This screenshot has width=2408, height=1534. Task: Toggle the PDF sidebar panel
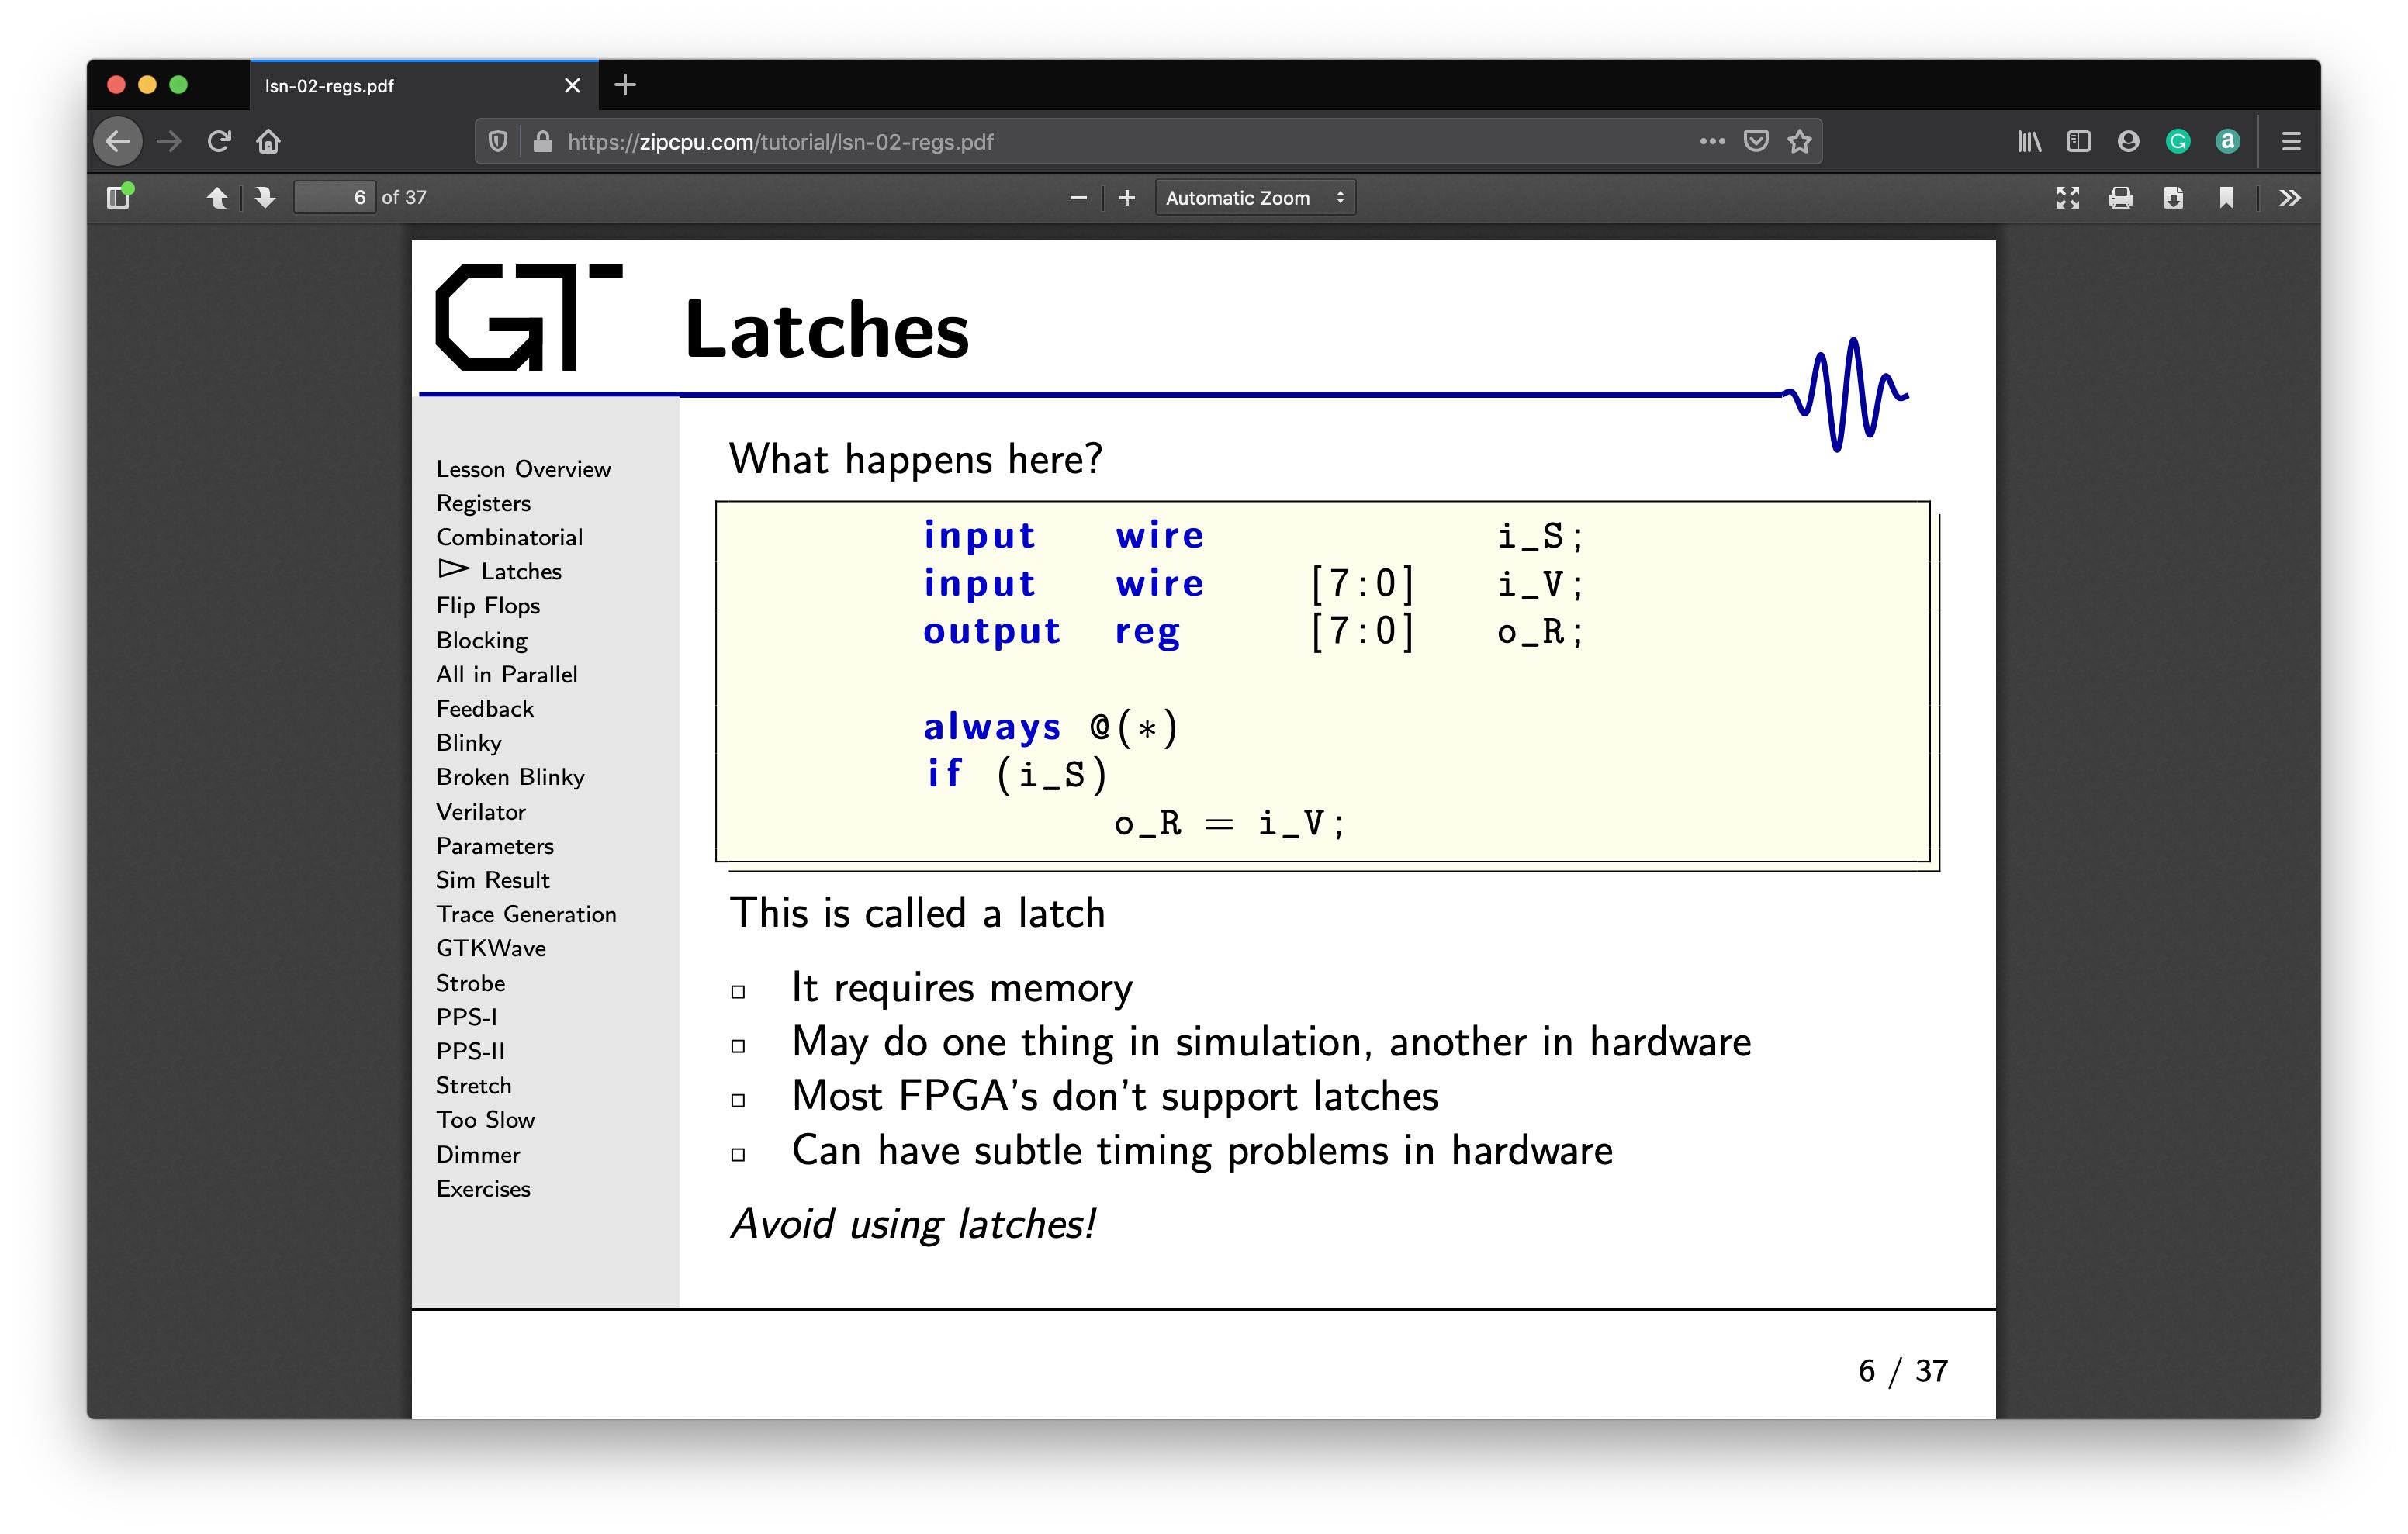pos(119,197)
